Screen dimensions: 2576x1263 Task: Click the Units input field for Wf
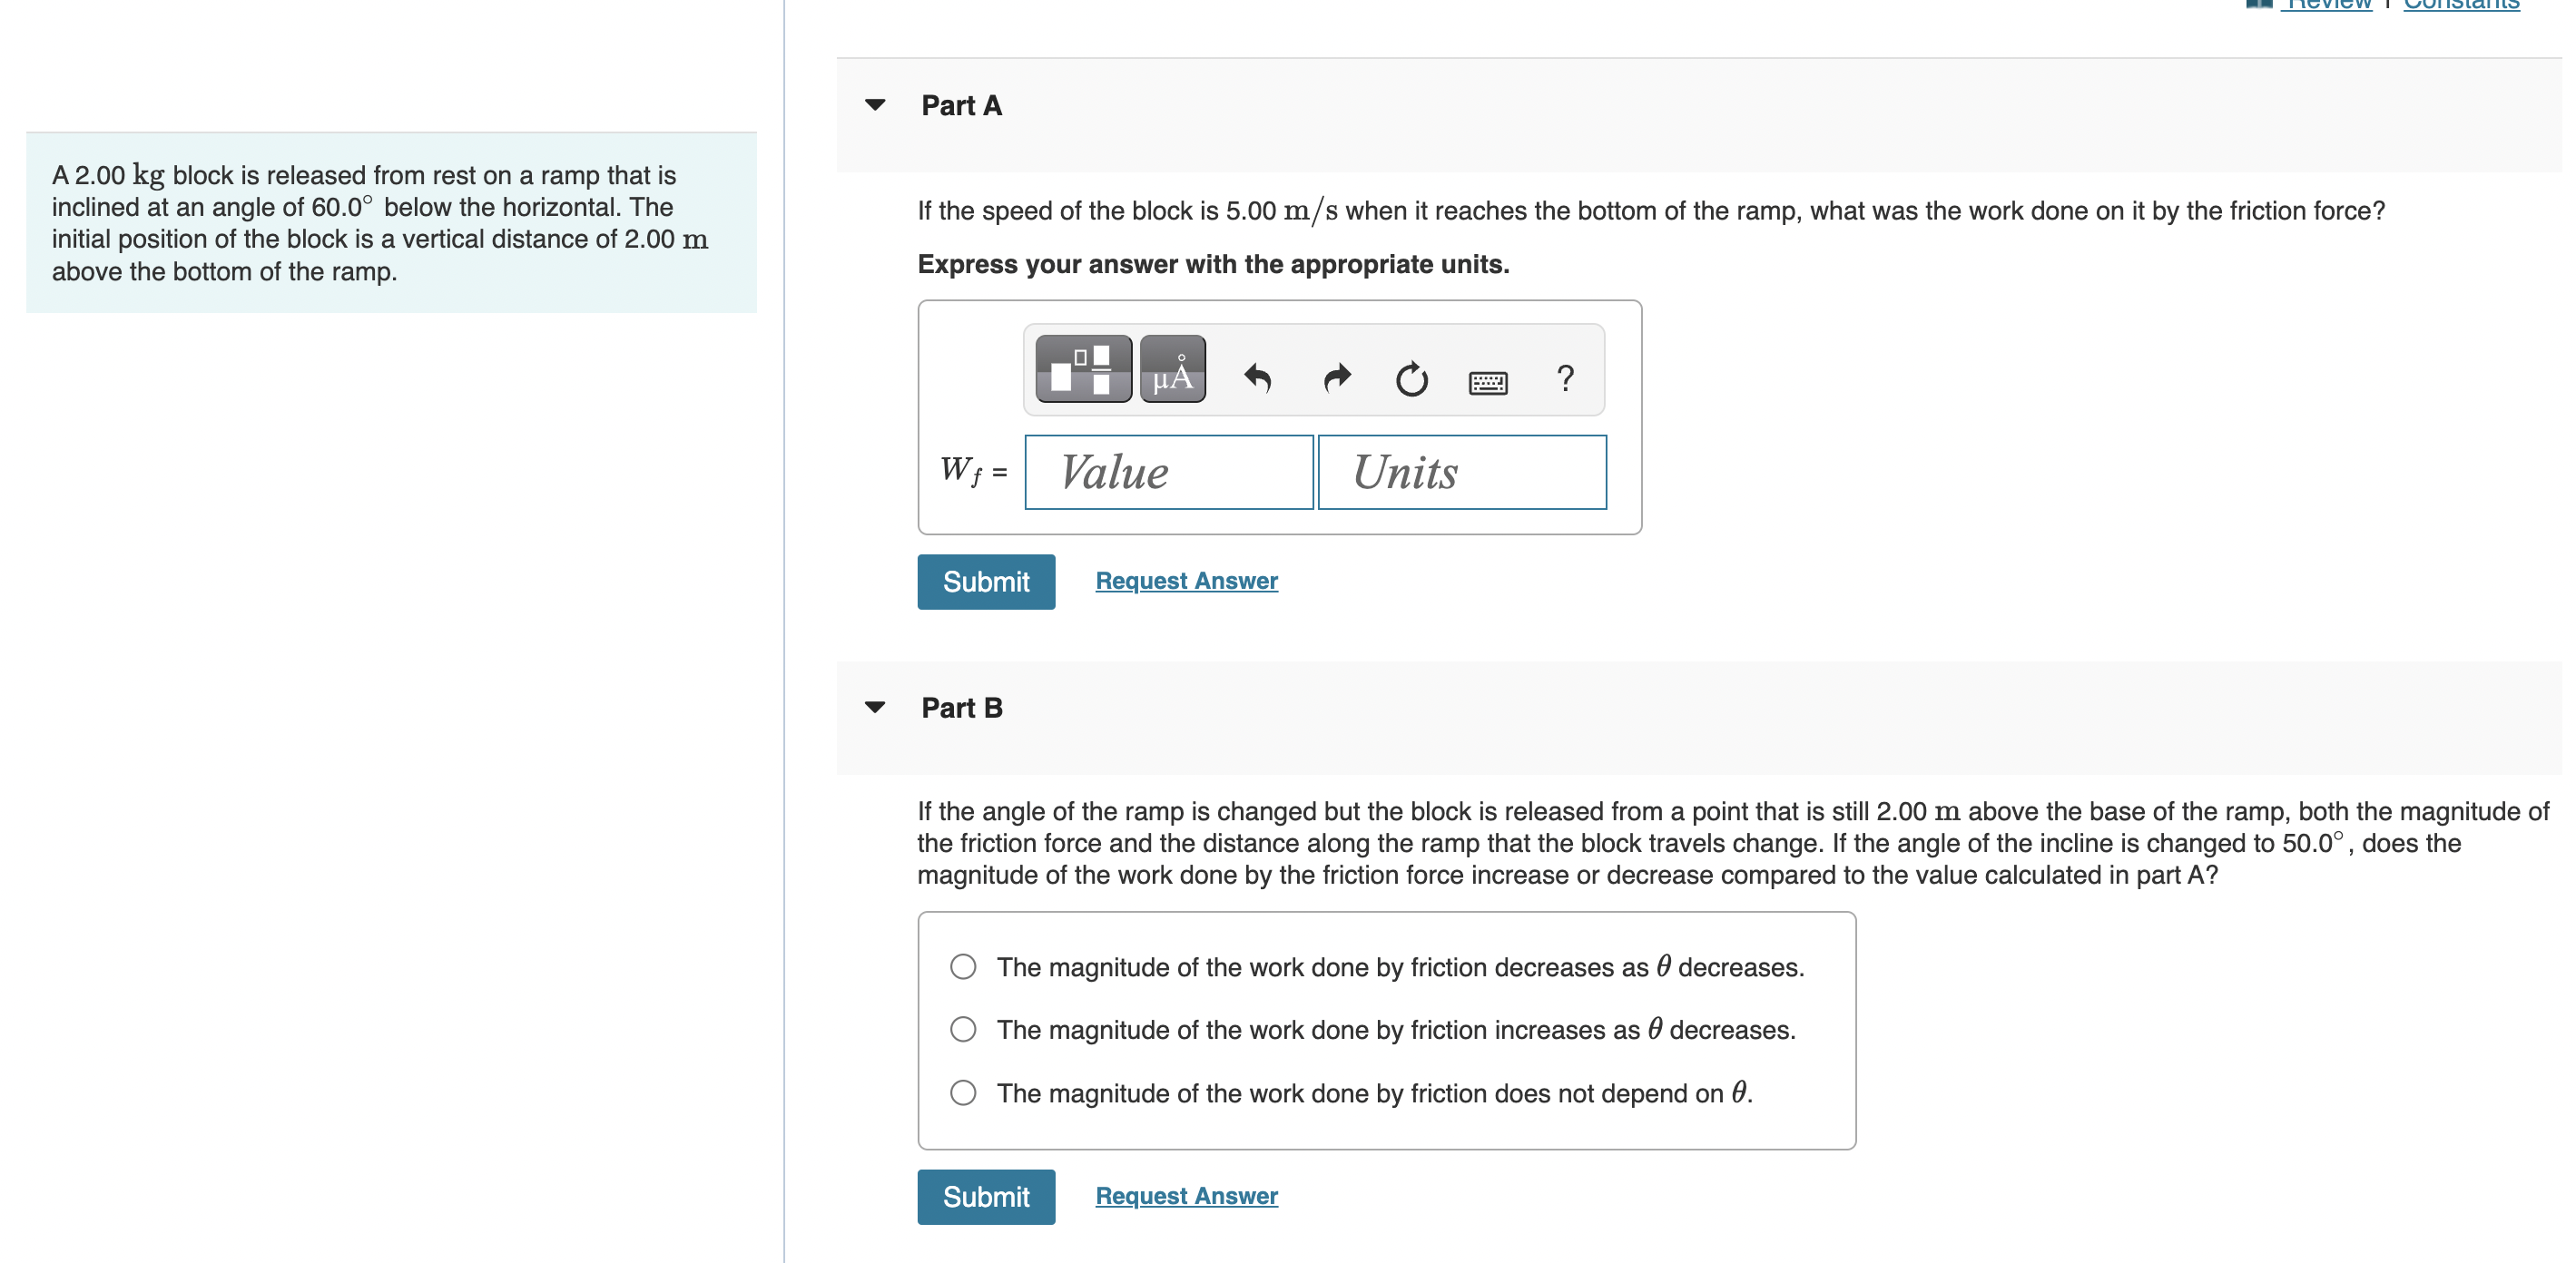pos(1461,471)
